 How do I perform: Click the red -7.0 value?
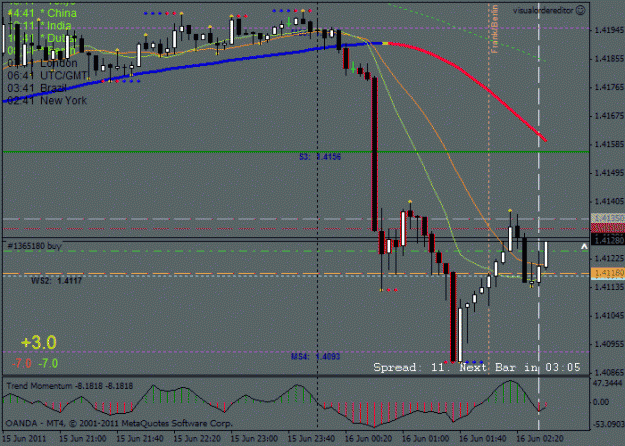[x=22, y=363]
